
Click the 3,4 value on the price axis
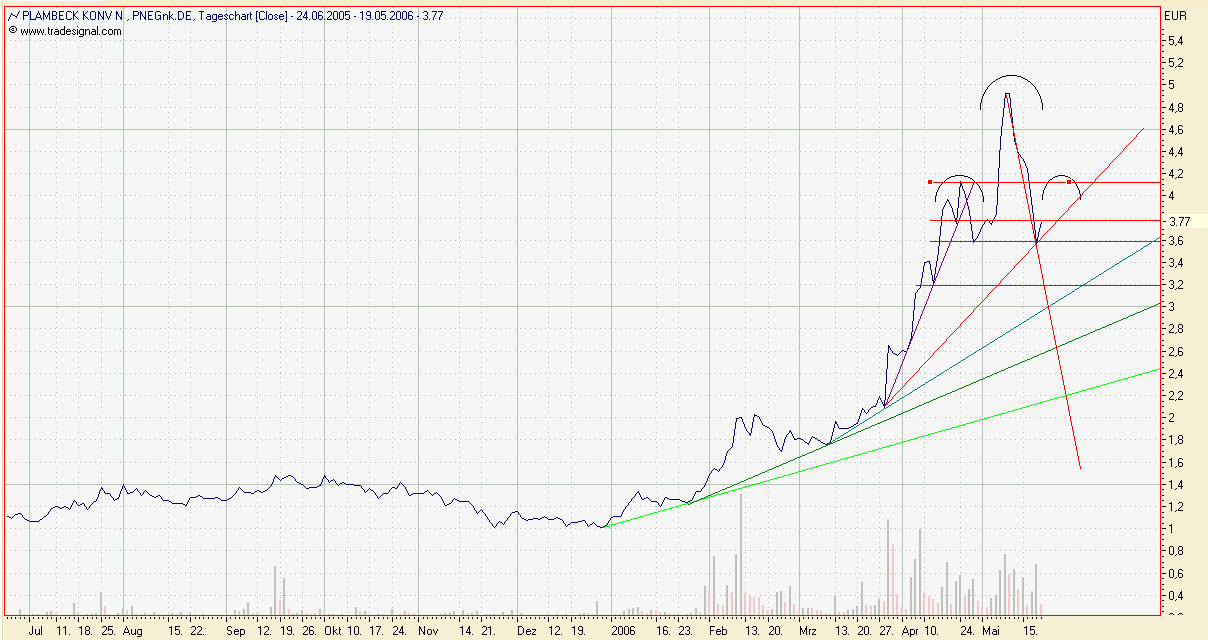[1176, 263]
